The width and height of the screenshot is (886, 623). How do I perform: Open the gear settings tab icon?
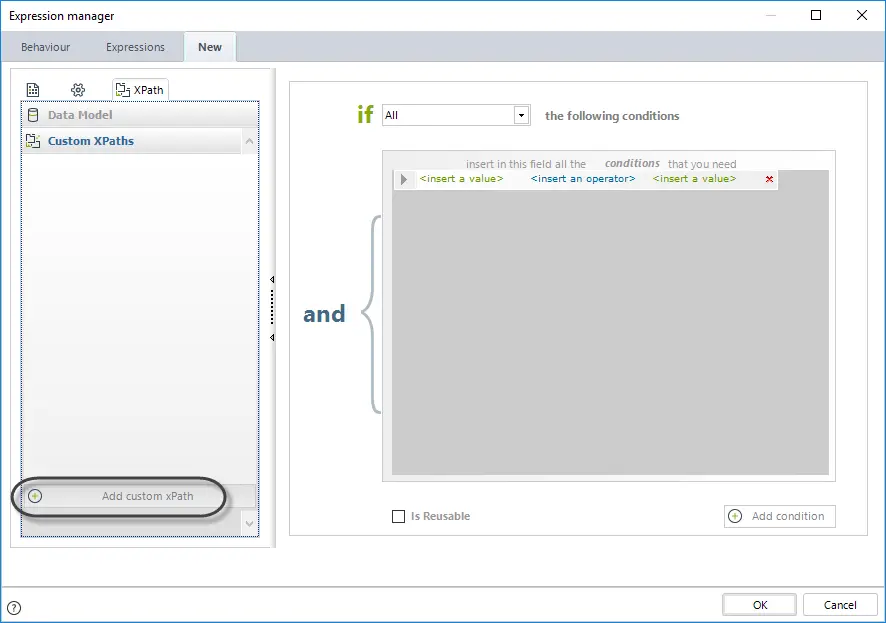tap(78, 90)
